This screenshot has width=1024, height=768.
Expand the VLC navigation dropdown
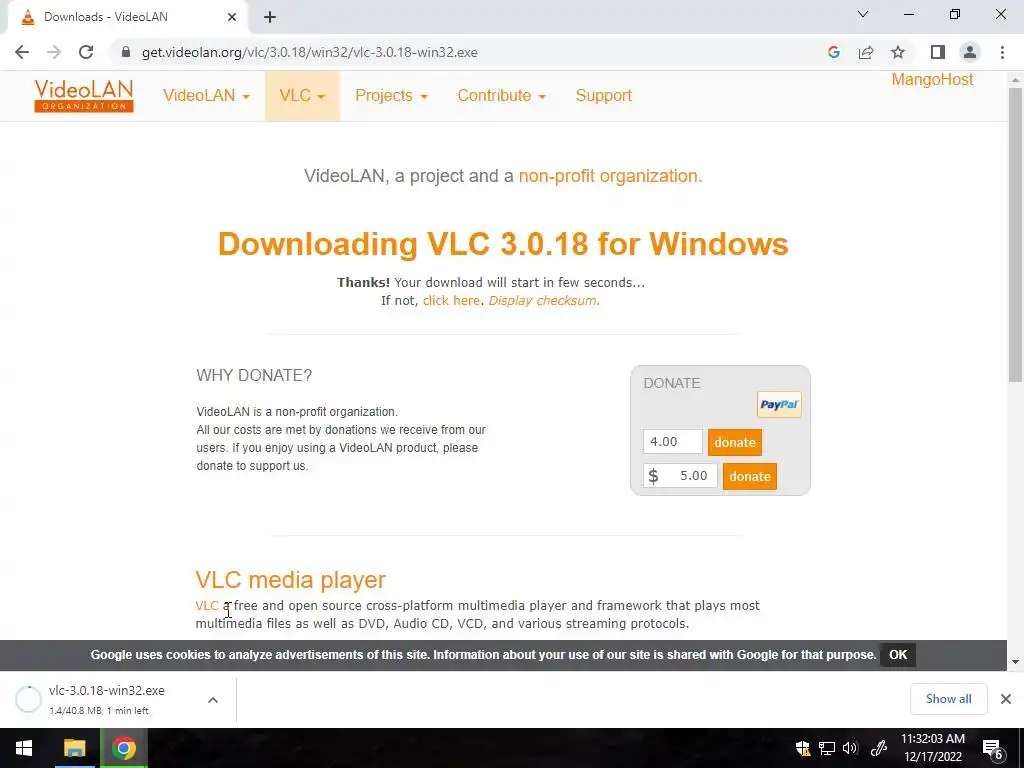(x=302, y=95)
